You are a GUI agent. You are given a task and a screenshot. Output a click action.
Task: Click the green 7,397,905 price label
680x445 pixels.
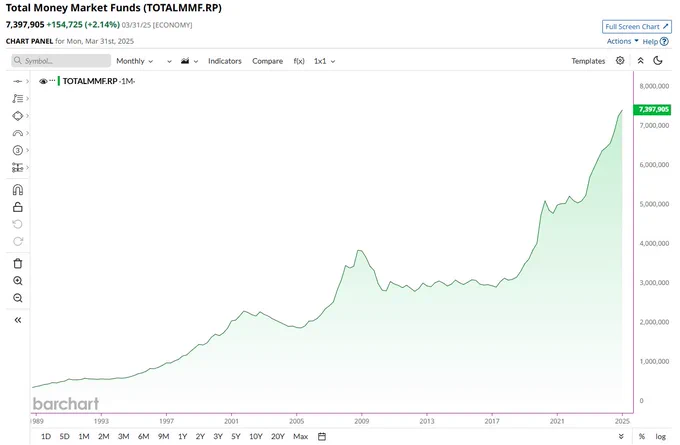click(x=652, y=109)
